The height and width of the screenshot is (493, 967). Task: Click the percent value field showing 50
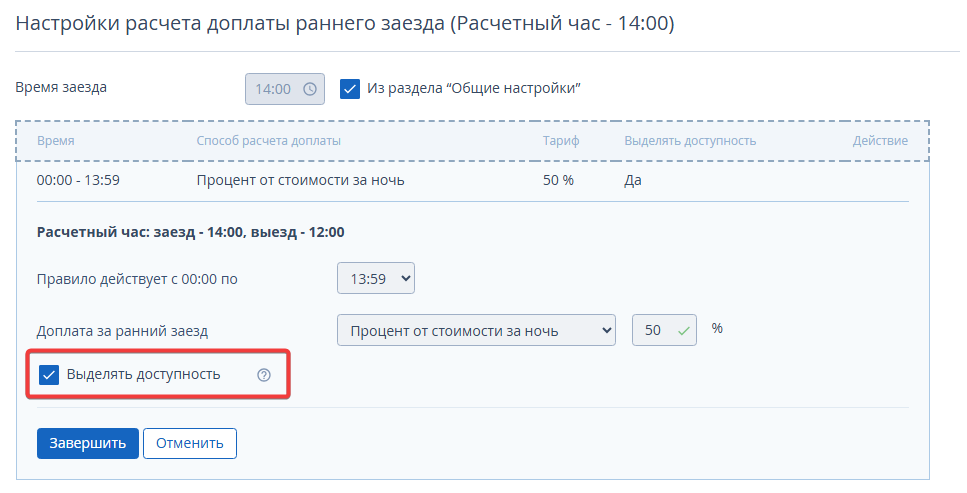coord(664,330)
